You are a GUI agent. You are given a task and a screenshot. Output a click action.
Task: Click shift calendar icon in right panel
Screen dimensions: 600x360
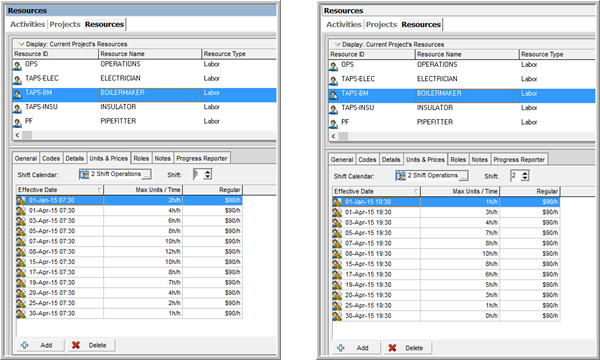[401, 176]
